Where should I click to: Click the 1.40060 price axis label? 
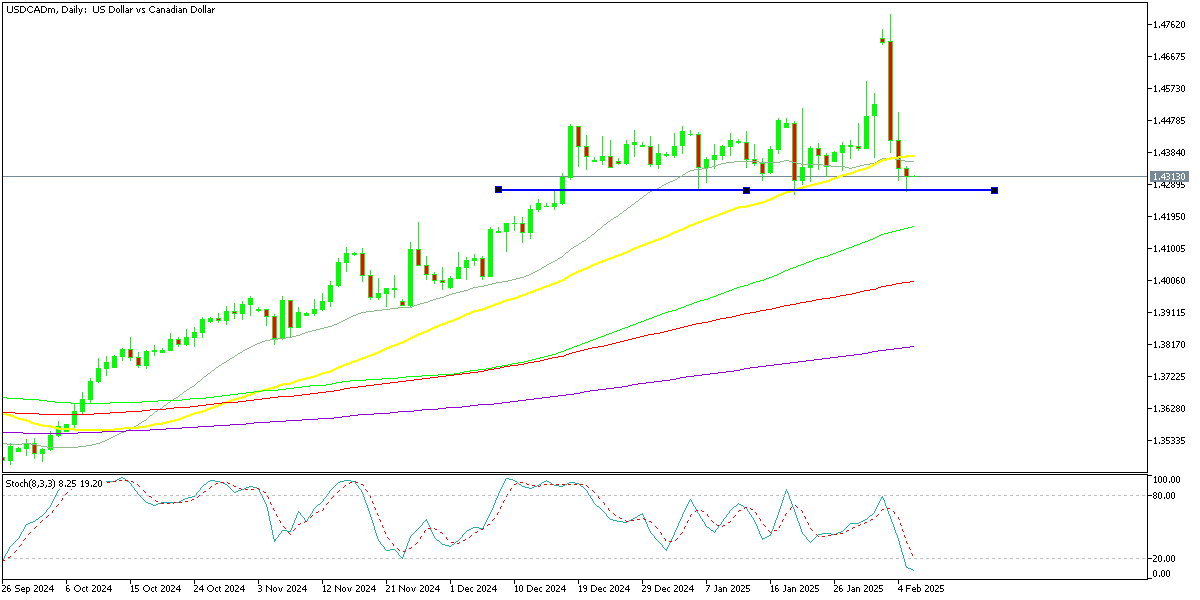(x=1168, y=280)
